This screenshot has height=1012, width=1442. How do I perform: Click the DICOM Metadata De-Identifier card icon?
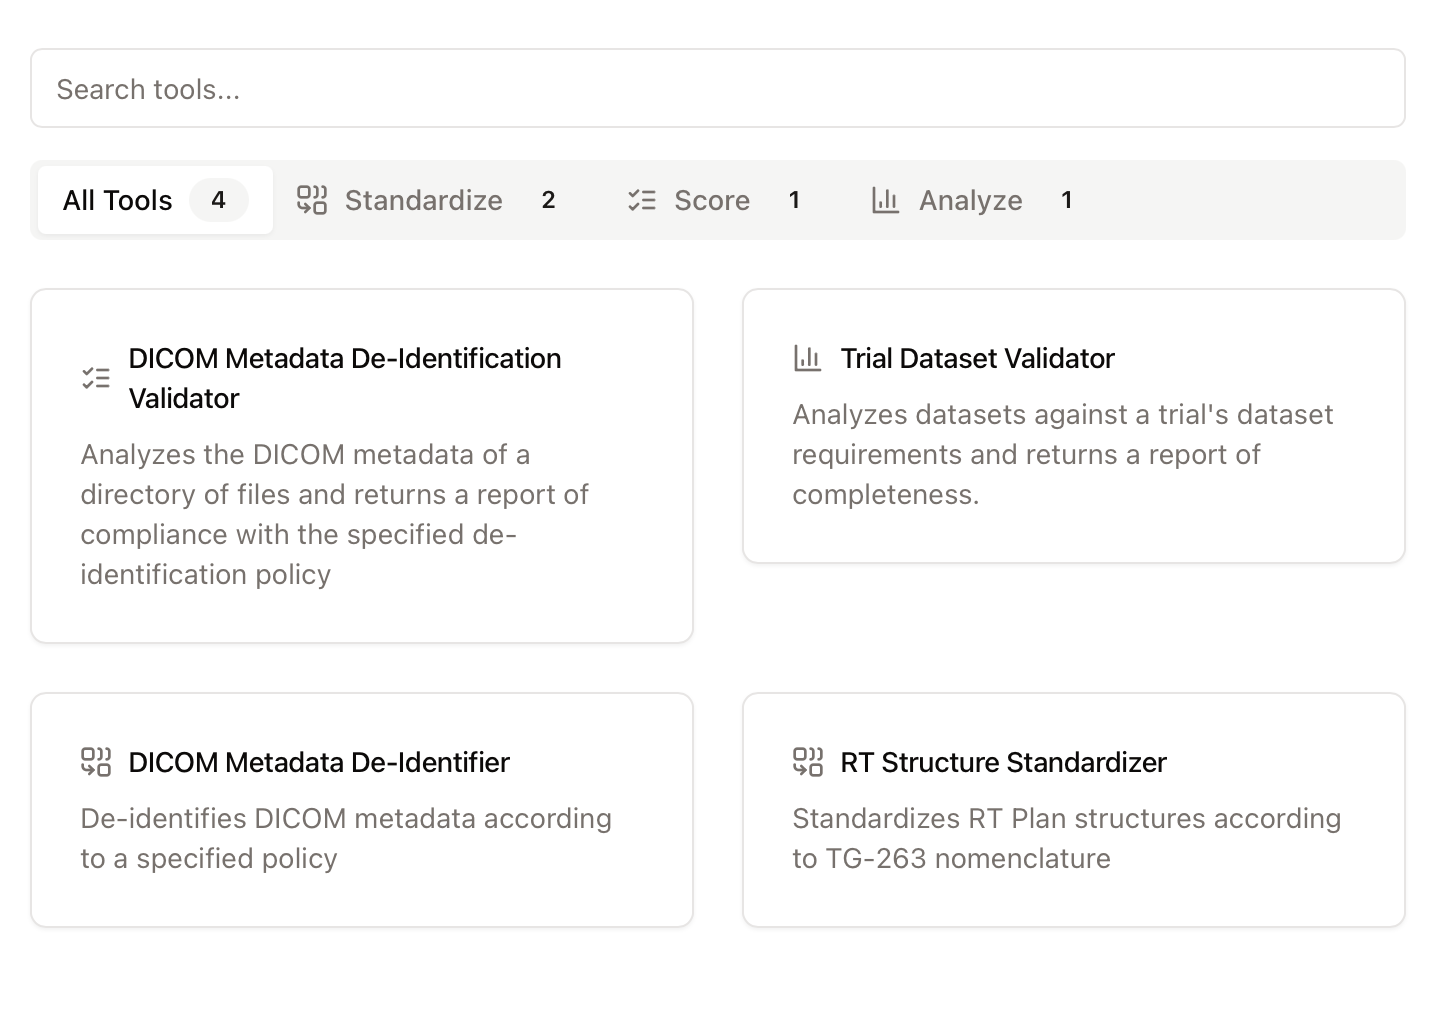[x=96, y=762]
